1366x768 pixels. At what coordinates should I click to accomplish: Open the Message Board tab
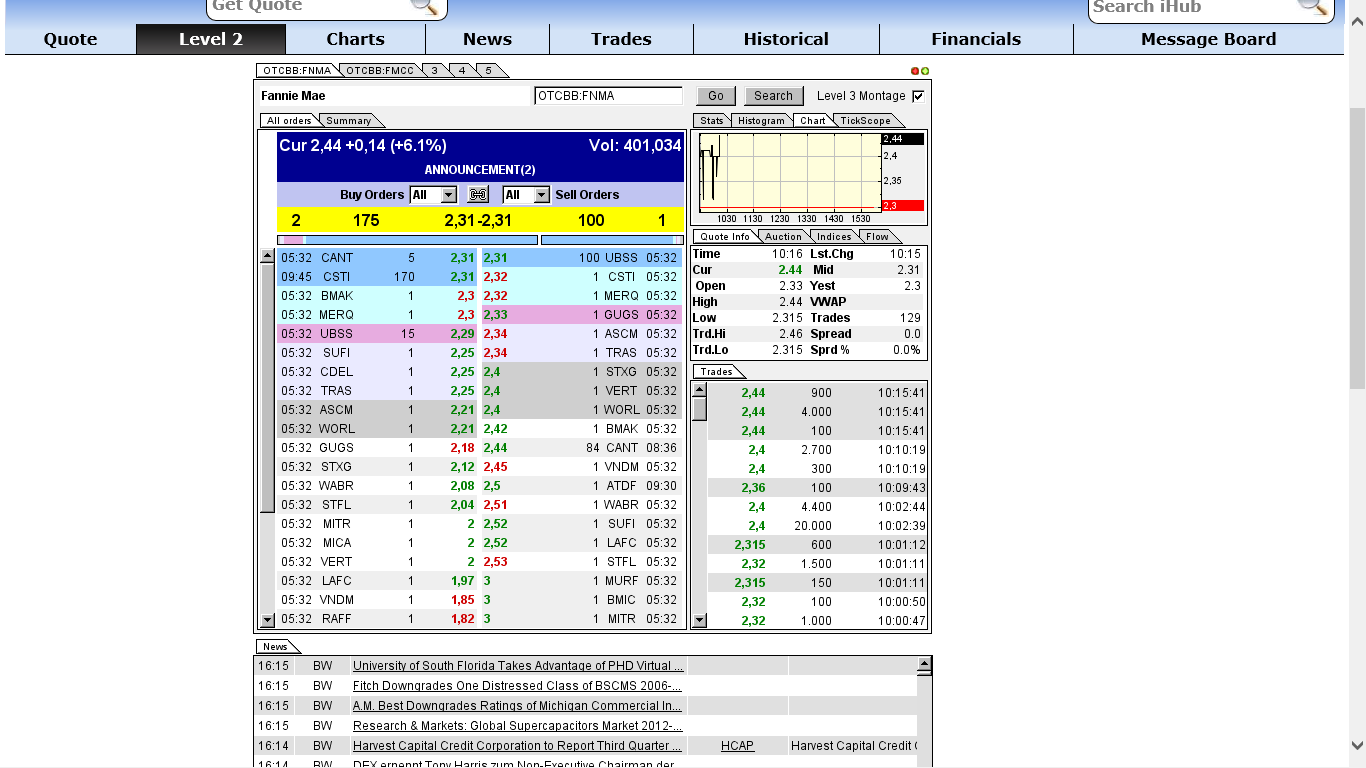click(x=1208, y=39)
